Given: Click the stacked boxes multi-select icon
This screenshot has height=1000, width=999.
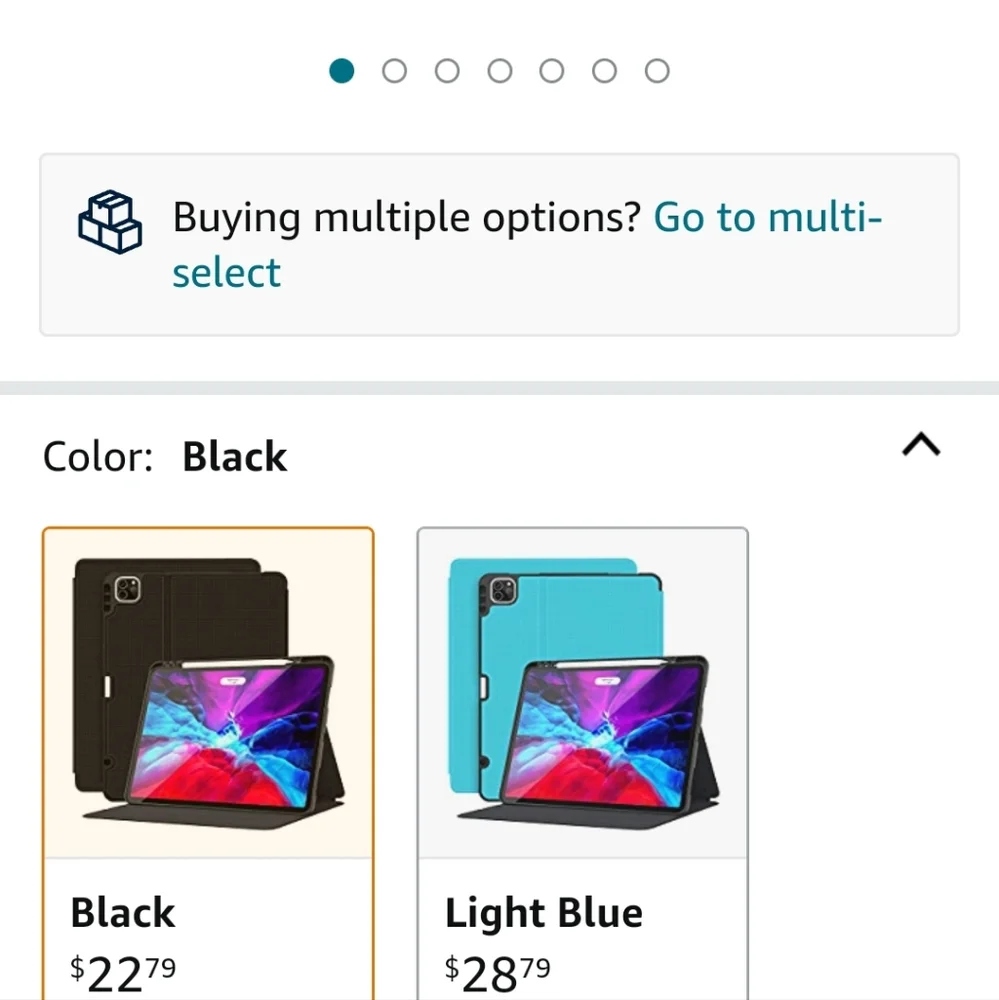Looking at the screenshot, I should click(110, 221).
